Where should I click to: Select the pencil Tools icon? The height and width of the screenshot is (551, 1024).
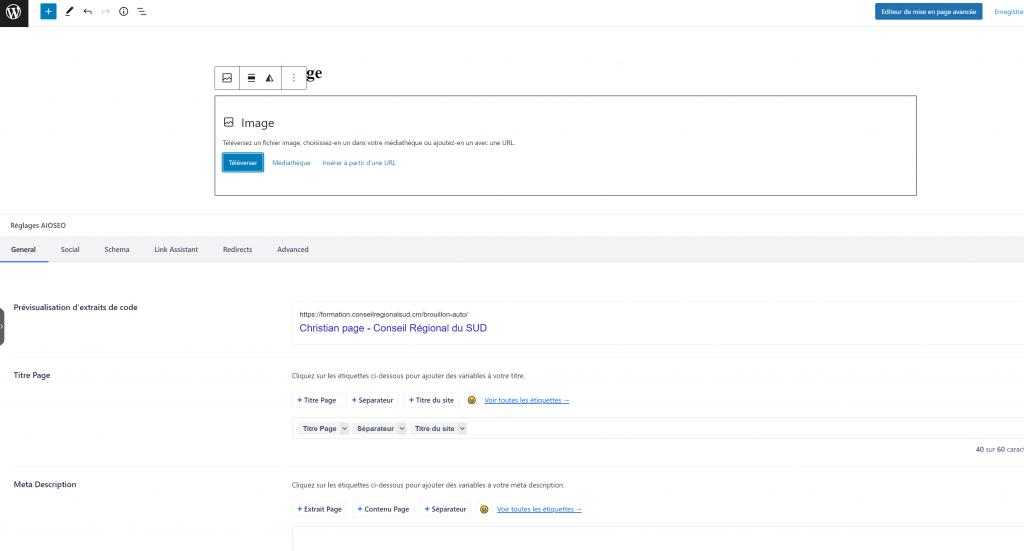(x=69, y=12)
